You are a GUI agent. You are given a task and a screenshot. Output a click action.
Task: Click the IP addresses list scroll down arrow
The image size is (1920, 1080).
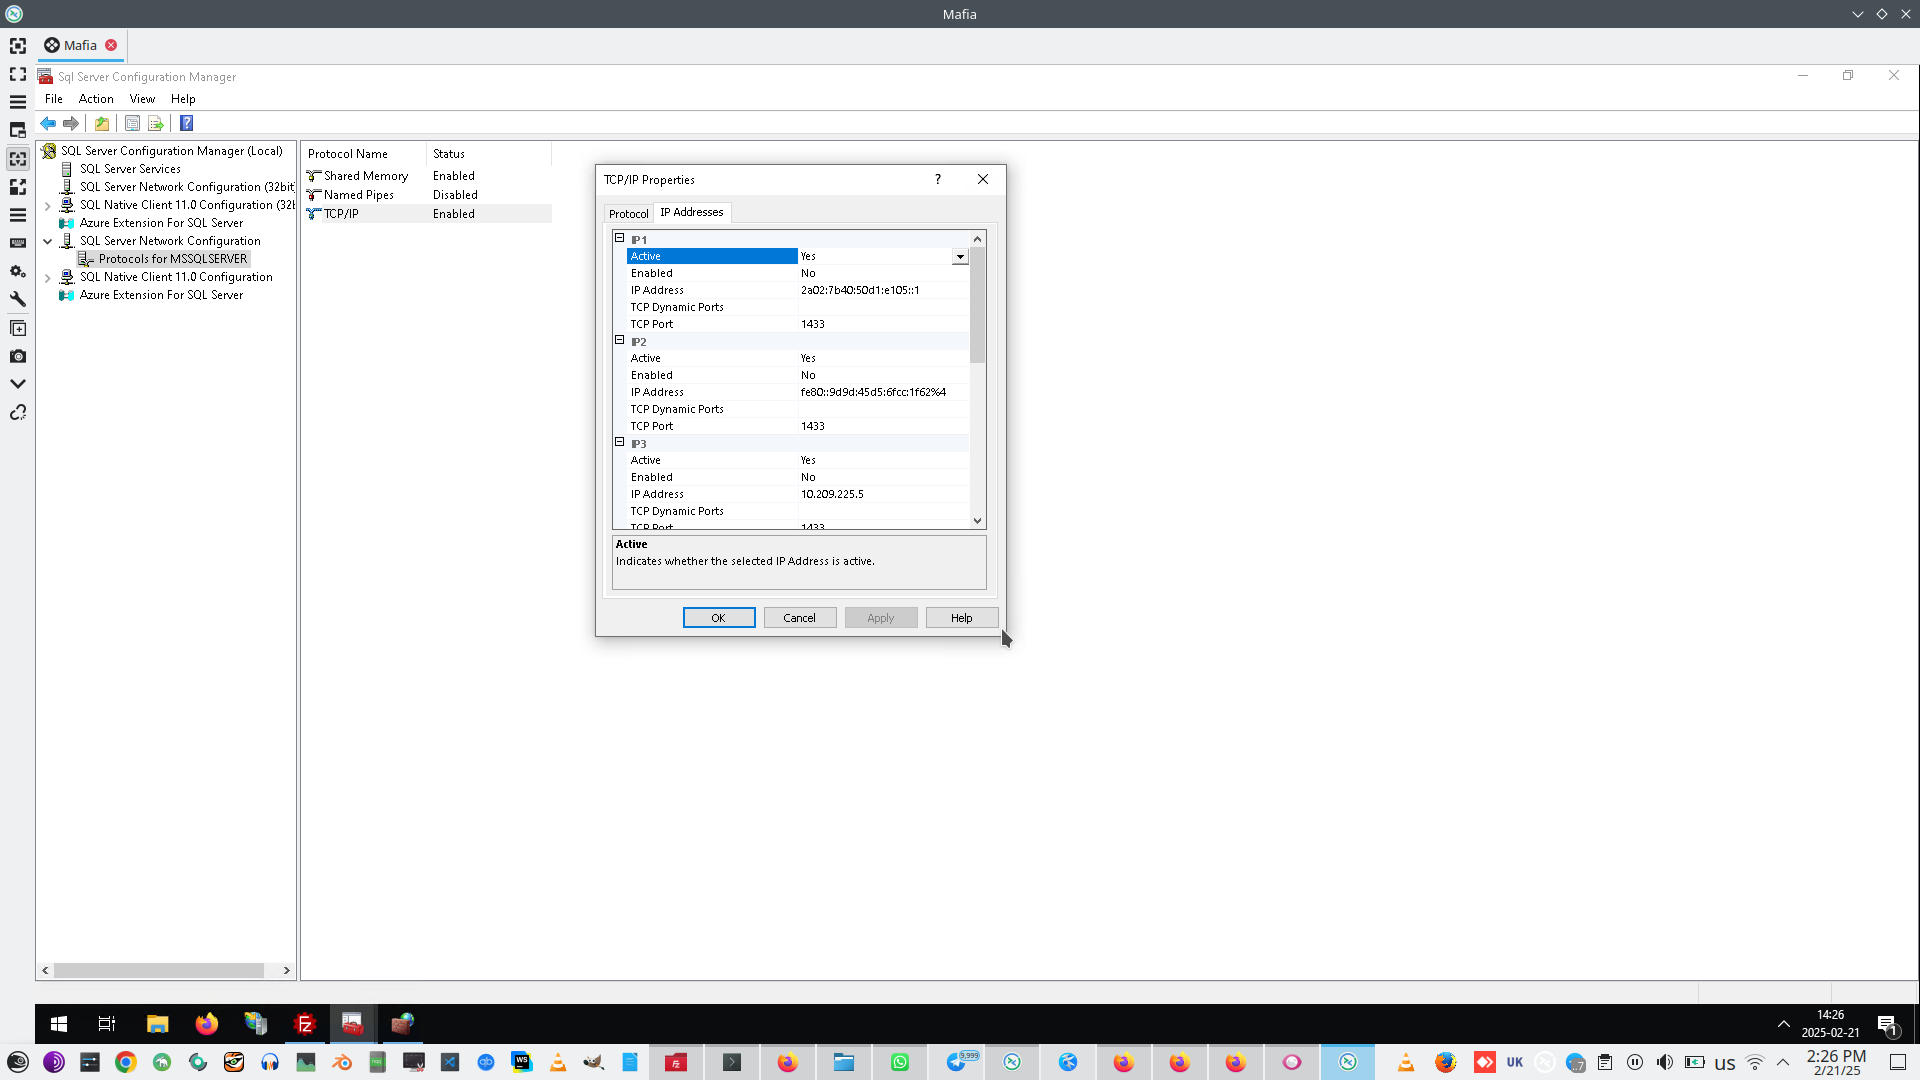[x=977, y=520]
